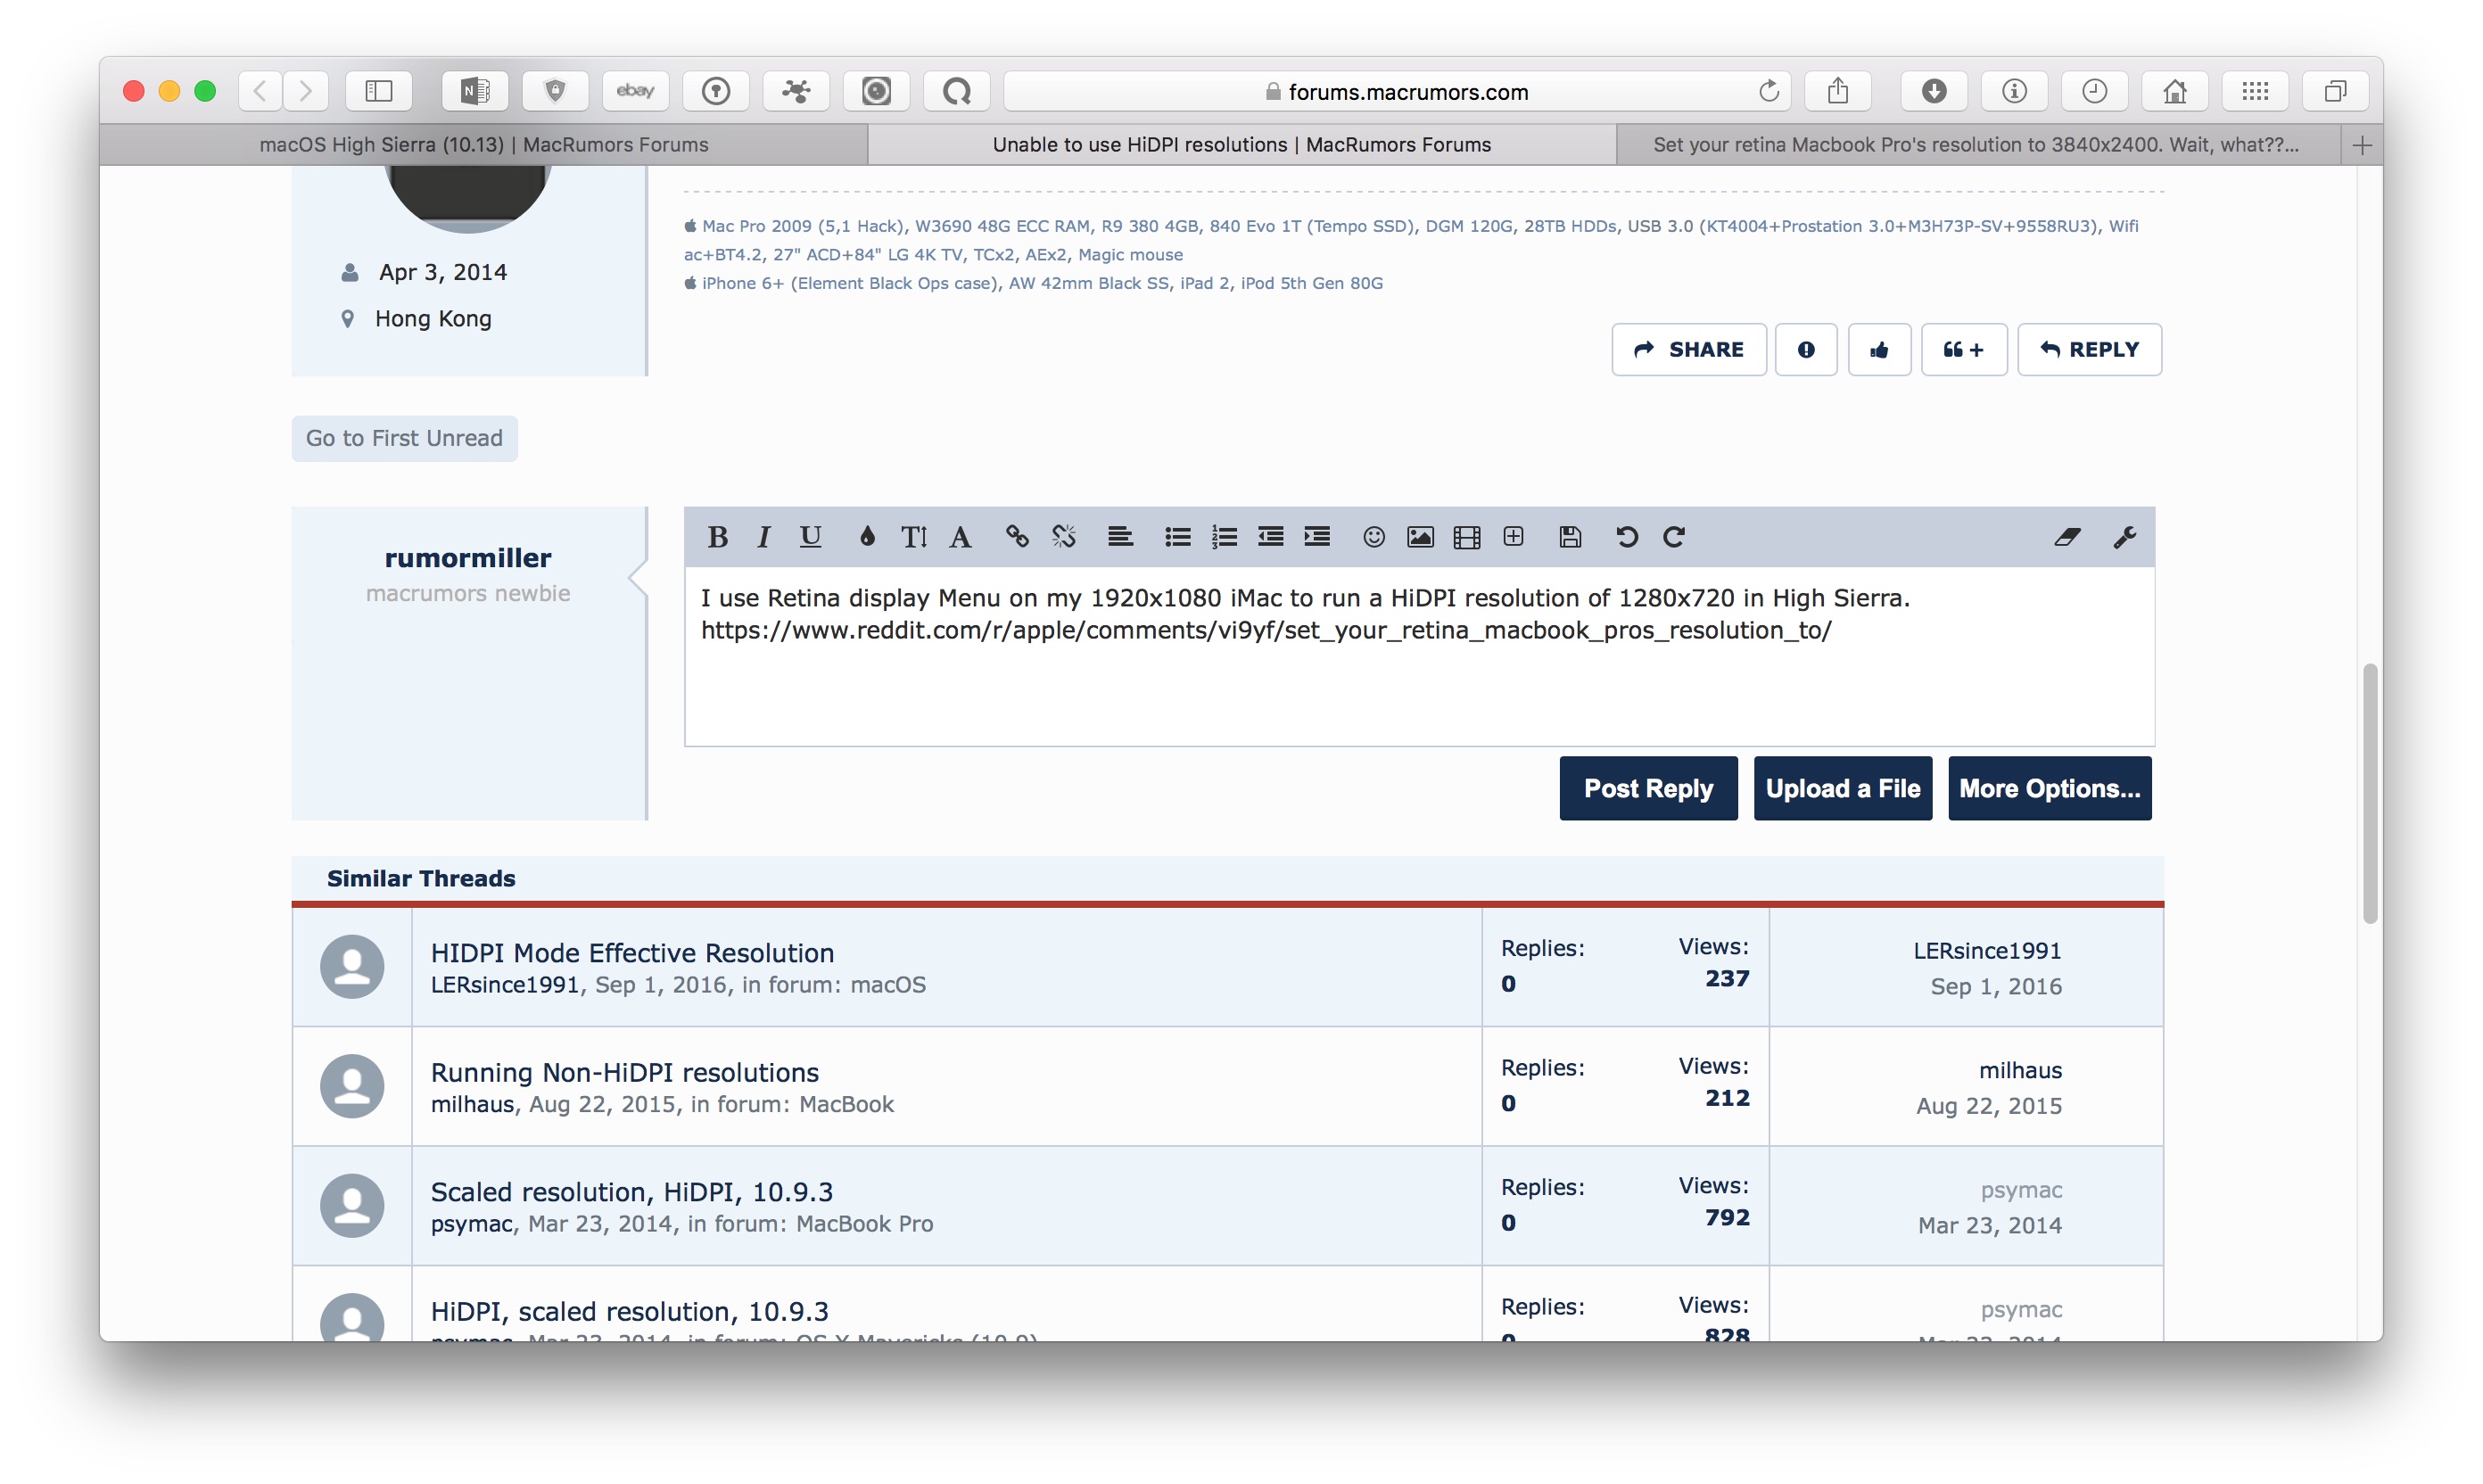Click the 1Password extension icon
The image size is (2483, 1484).
(x=716, y=91)
